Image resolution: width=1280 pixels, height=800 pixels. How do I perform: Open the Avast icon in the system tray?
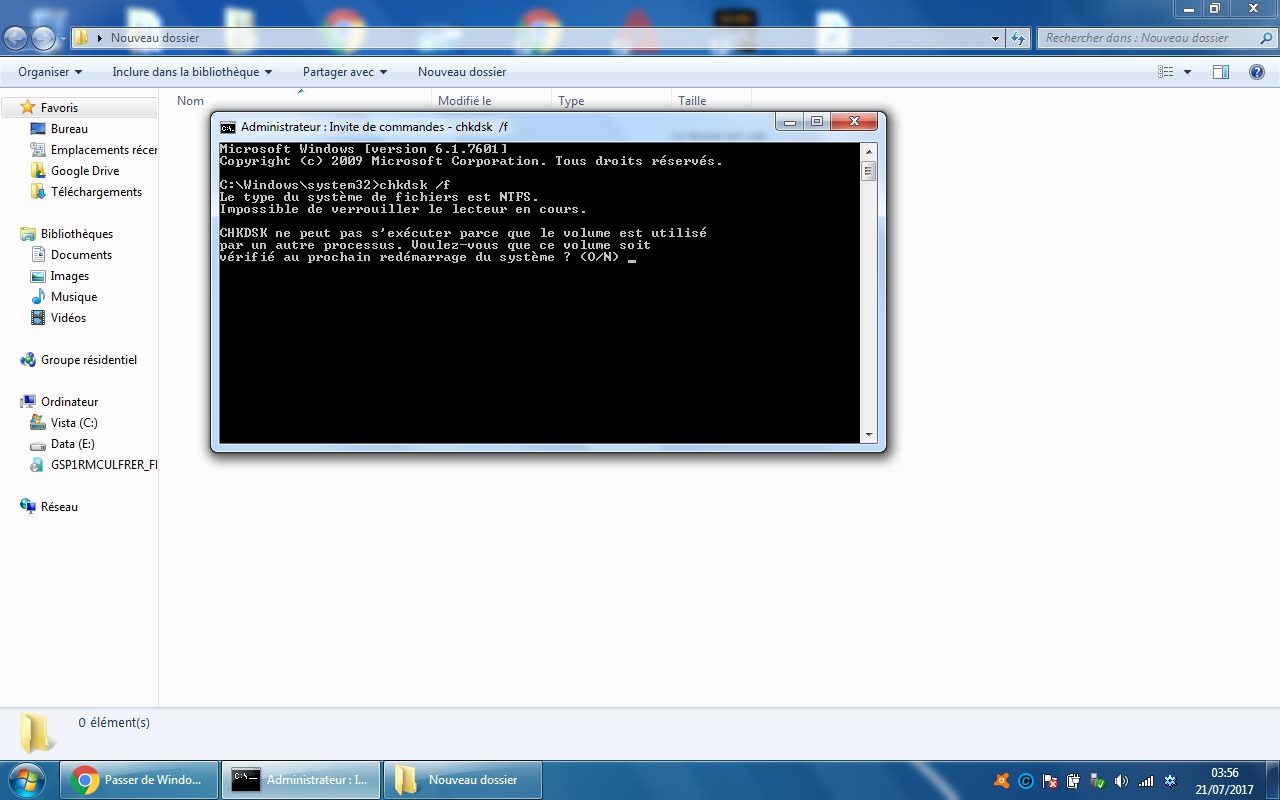tap(1003, 780)
